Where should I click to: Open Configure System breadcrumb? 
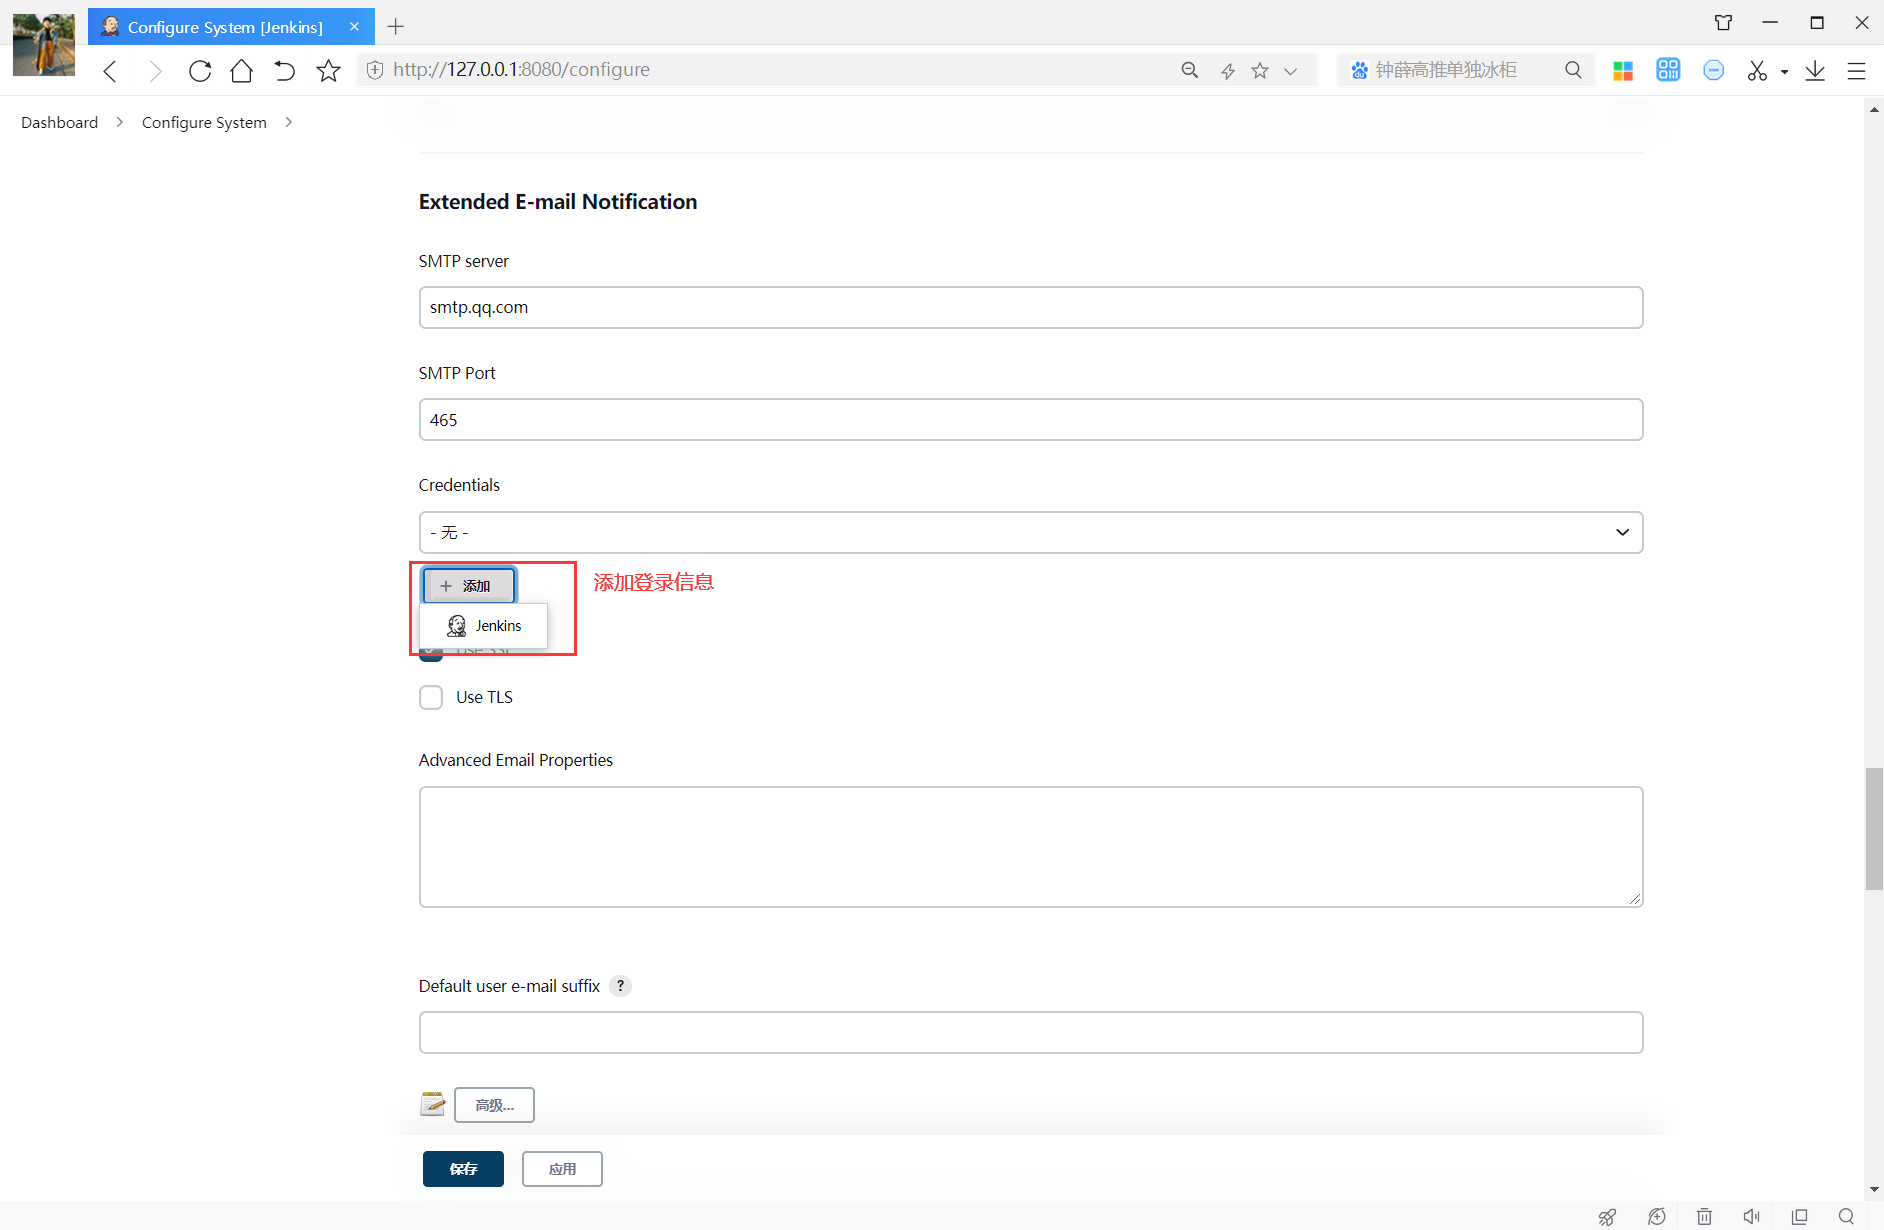204,122
